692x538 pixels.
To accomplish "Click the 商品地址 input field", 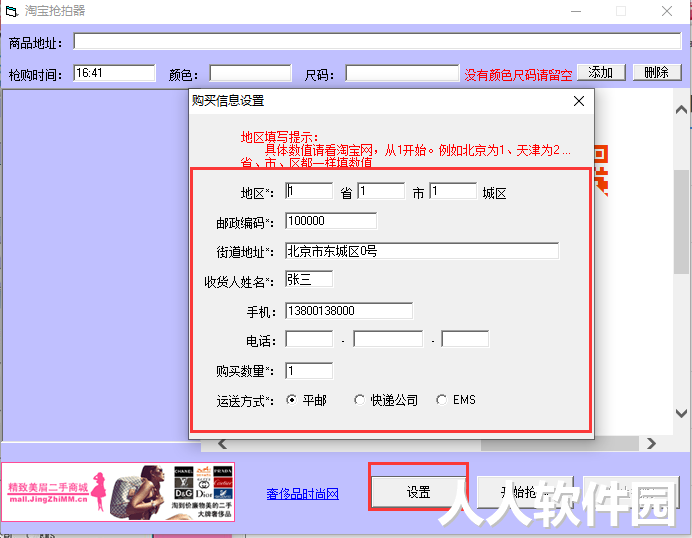I will coord(377,41).
